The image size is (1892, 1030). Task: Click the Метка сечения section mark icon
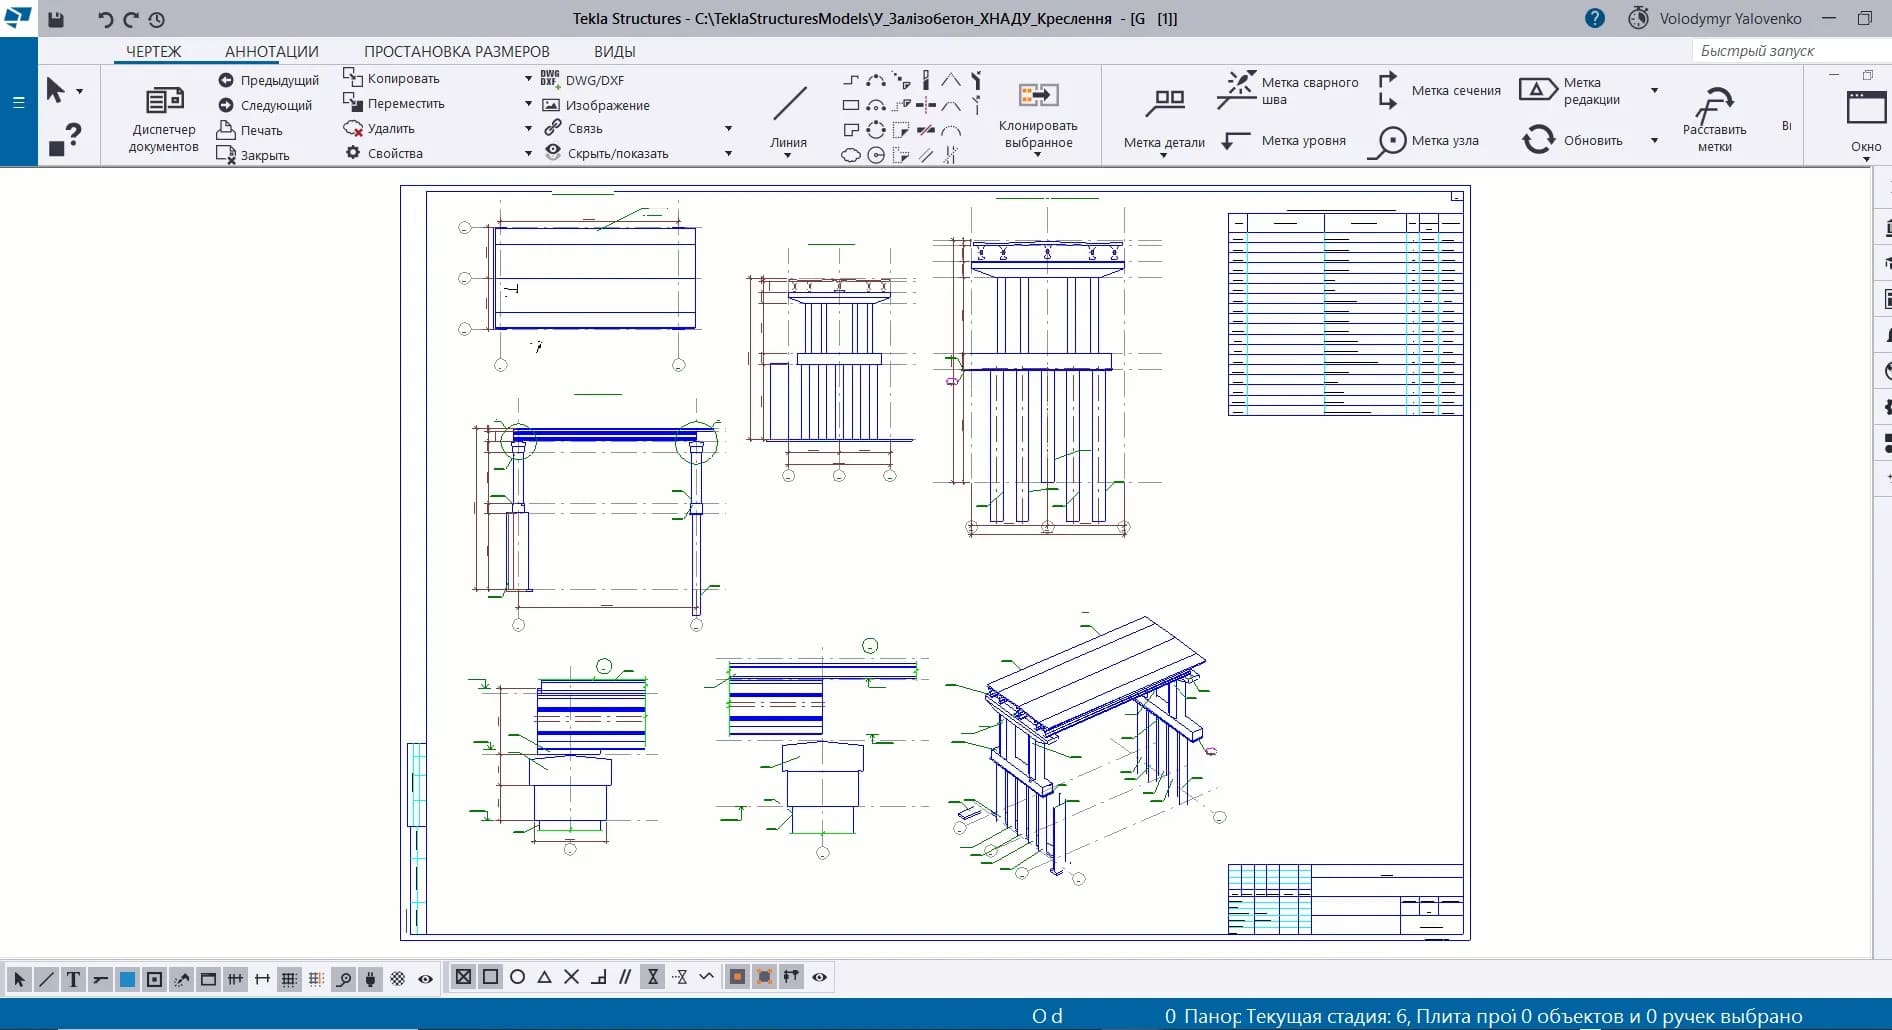[1387, 90]
